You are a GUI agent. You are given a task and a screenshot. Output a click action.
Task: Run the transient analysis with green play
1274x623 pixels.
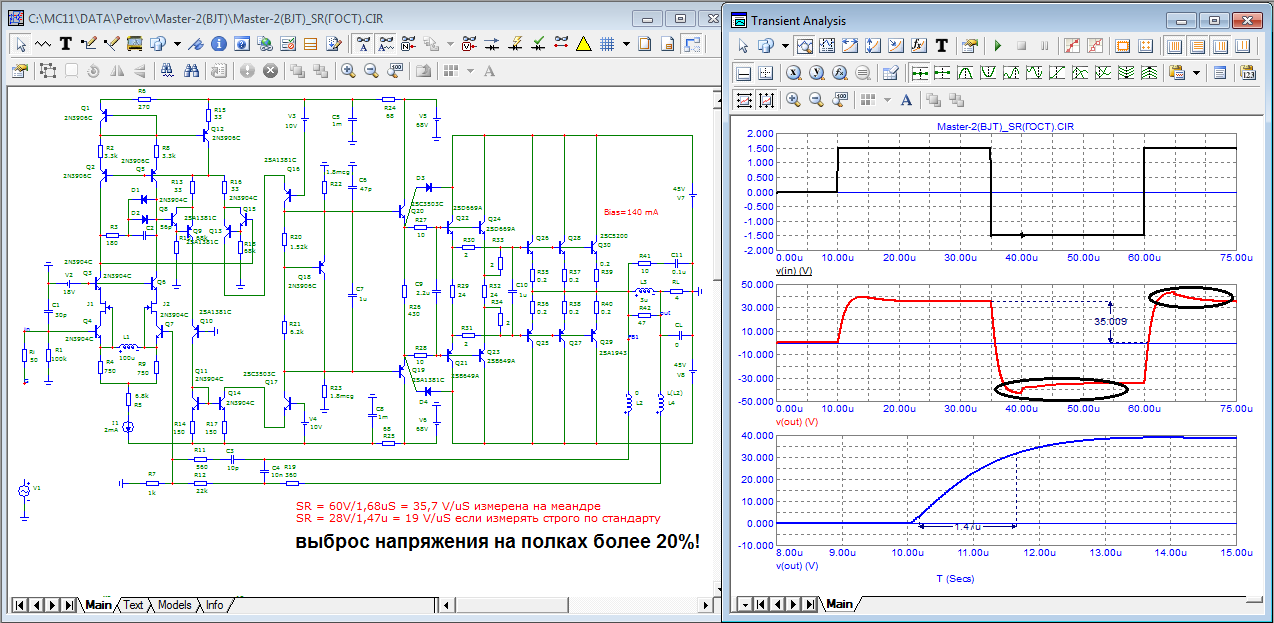998,45
